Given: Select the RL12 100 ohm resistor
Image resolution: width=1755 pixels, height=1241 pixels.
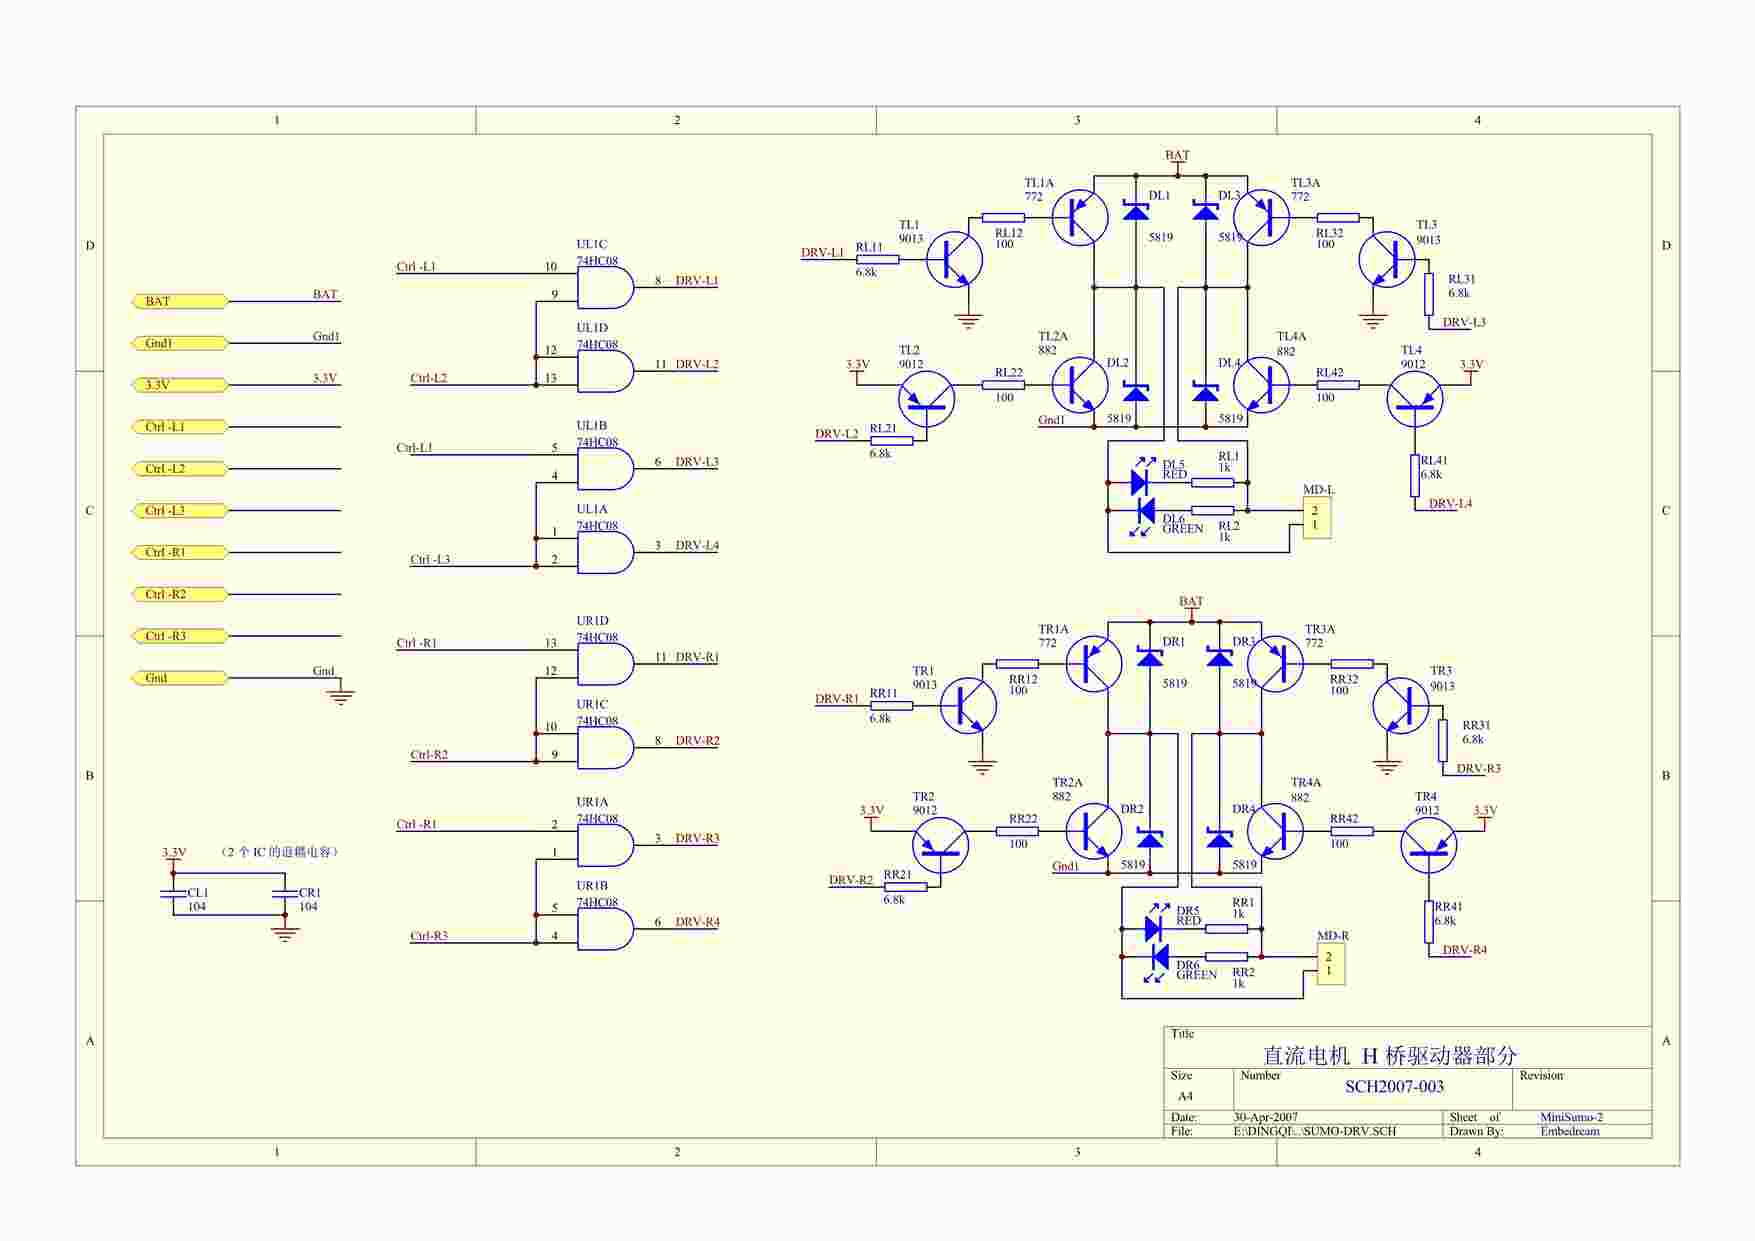Looking at the screenshot, I should pos(1003,218).
